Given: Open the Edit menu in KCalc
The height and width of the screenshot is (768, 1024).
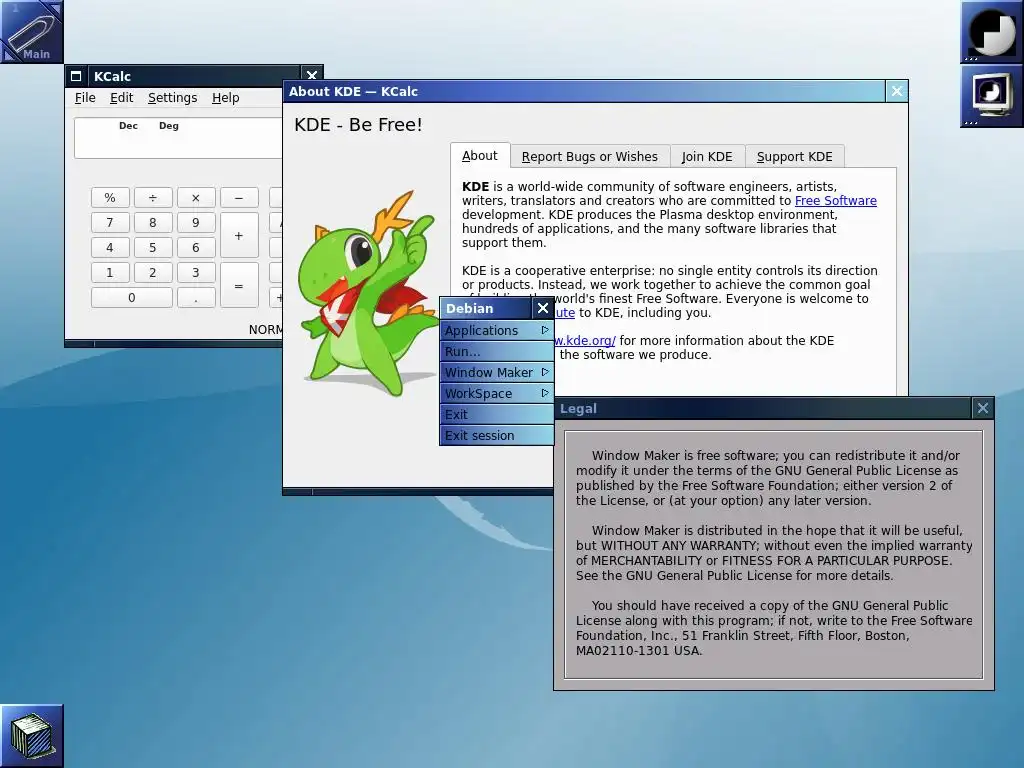Looking at the screenshot, I should click(121, 98).
